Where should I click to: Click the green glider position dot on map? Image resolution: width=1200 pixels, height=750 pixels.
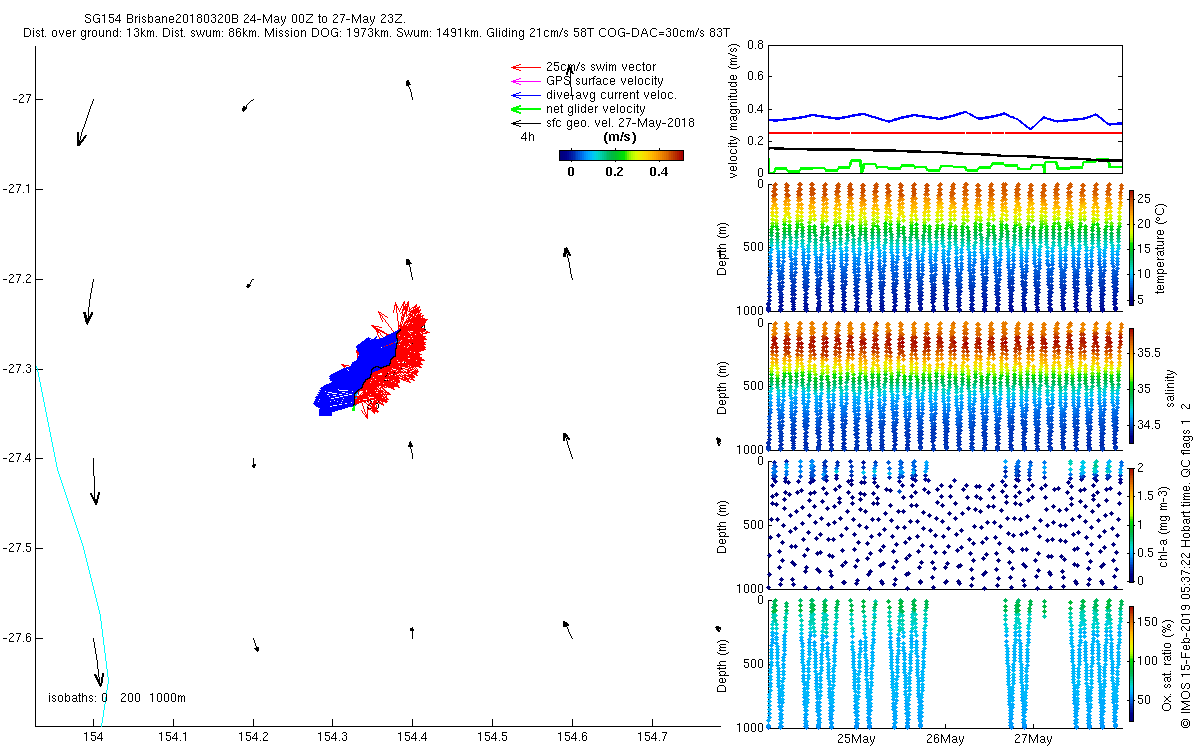[353, 408]
